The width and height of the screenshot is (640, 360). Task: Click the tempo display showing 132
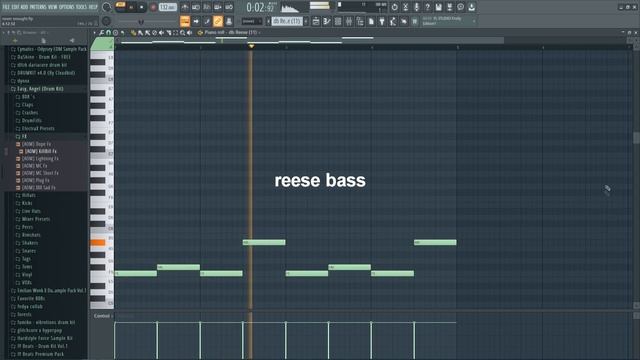coord(168,7)
